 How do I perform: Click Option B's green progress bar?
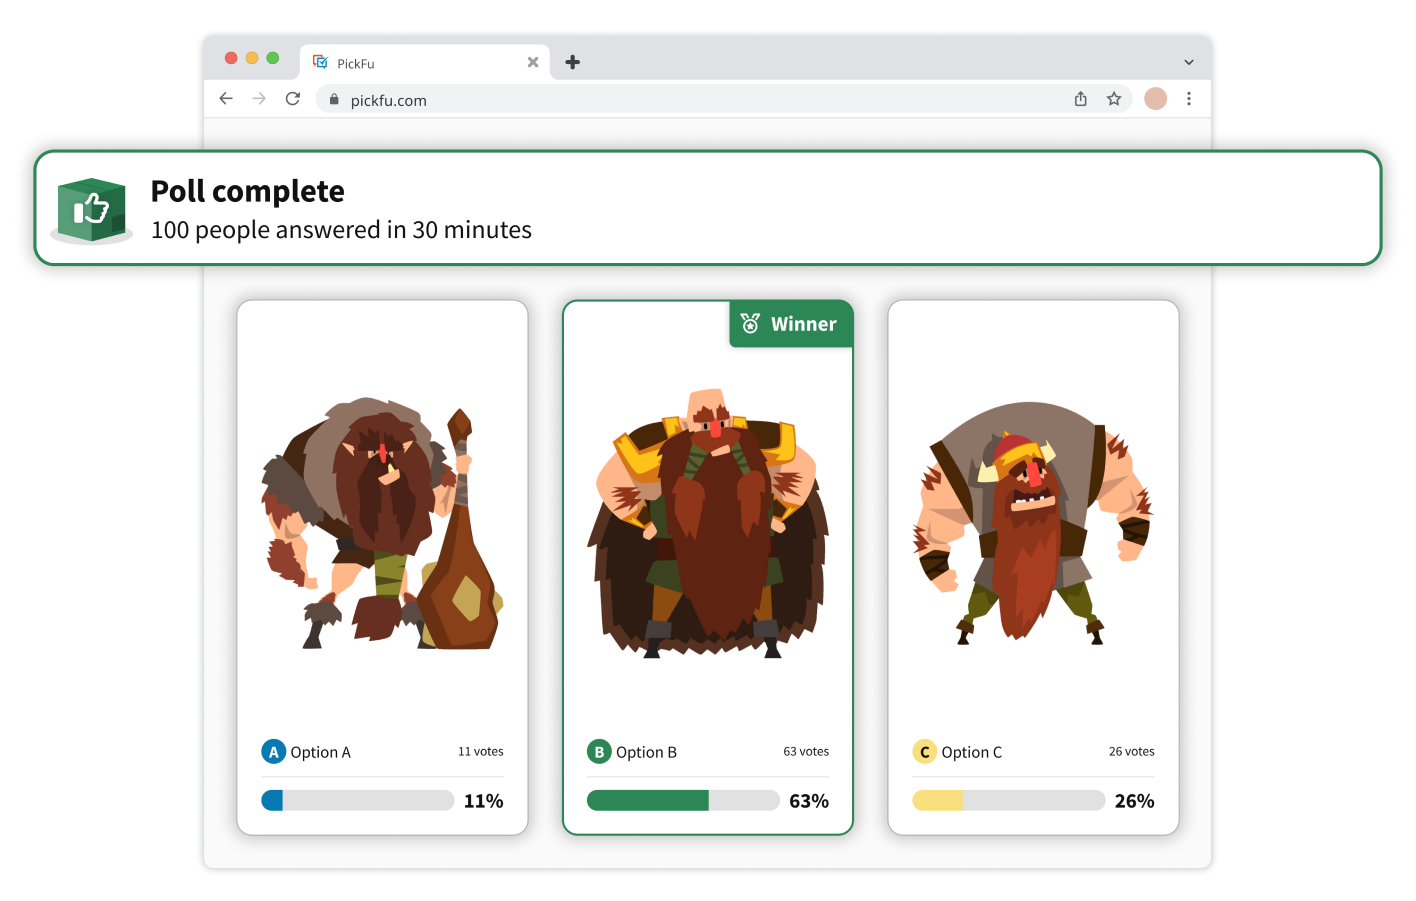click(648, 800)
